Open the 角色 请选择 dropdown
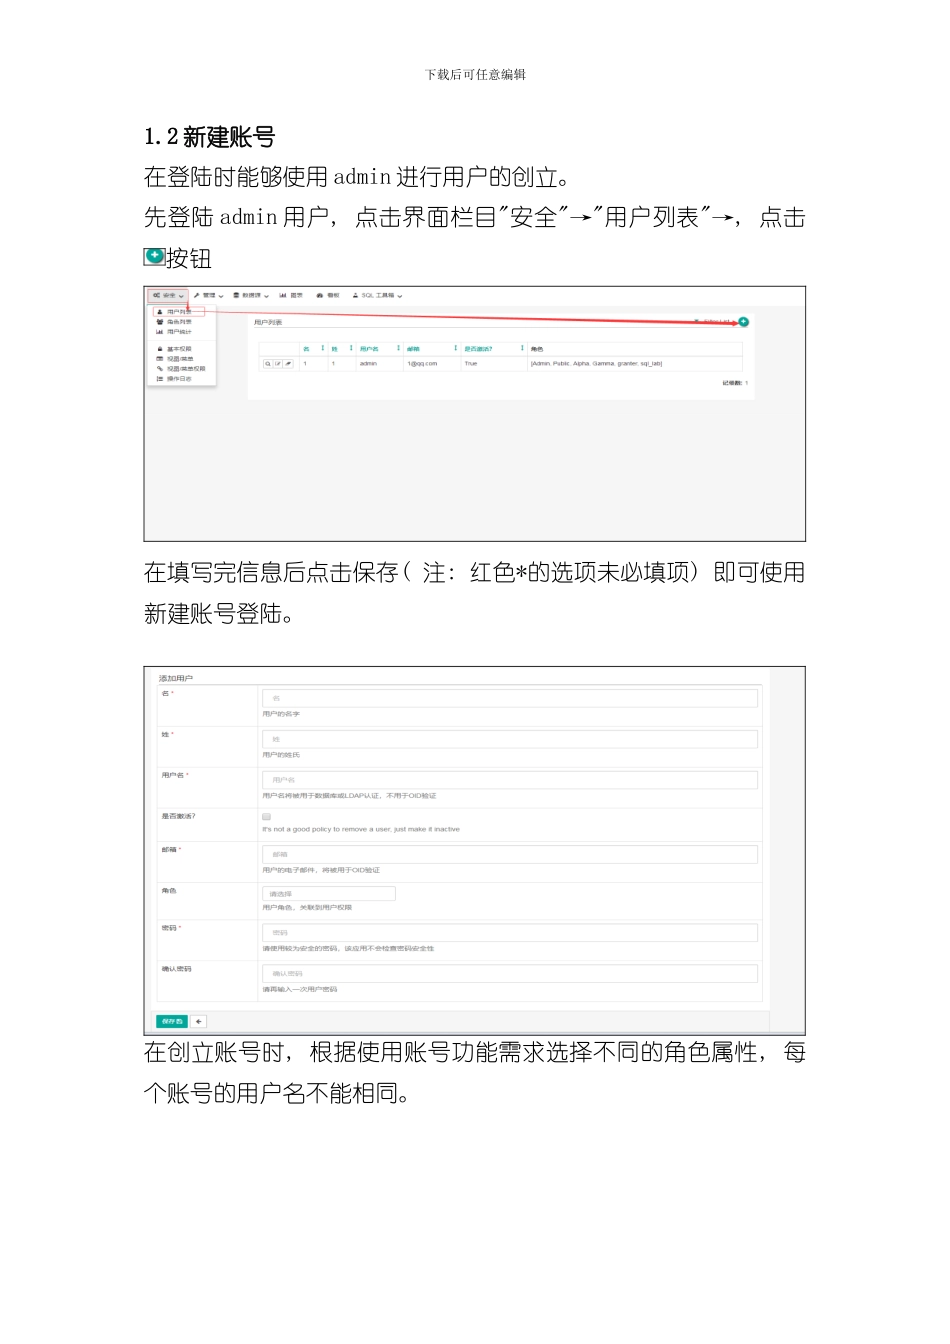950x1344 pixels. (328, 894)
